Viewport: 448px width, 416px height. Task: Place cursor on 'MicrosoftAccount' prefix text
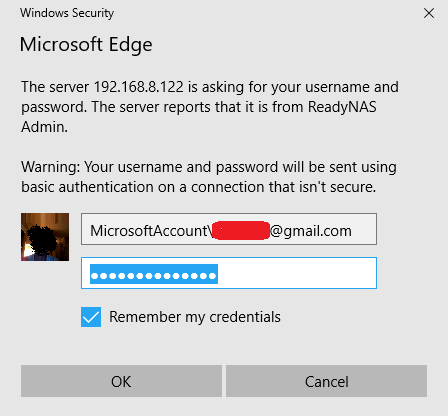coord(149,231)
